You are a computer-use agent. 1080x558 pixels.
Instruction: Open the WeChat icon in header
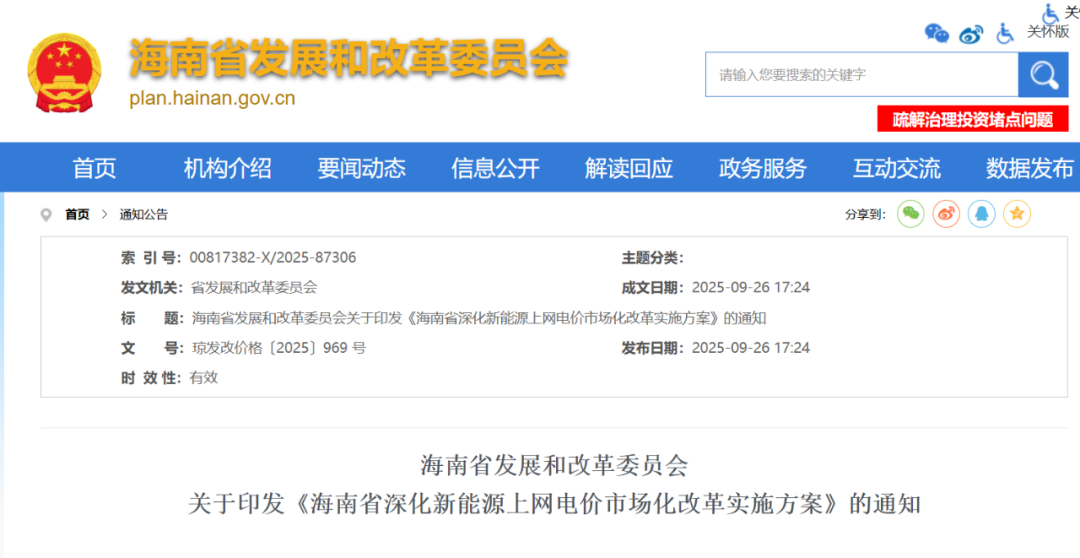point(937,33)
